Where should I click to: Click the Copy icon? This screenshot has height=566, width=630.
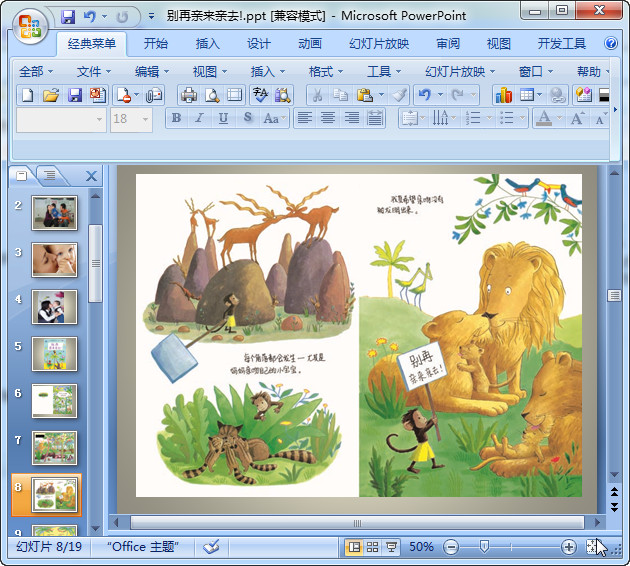pos(340,95)
